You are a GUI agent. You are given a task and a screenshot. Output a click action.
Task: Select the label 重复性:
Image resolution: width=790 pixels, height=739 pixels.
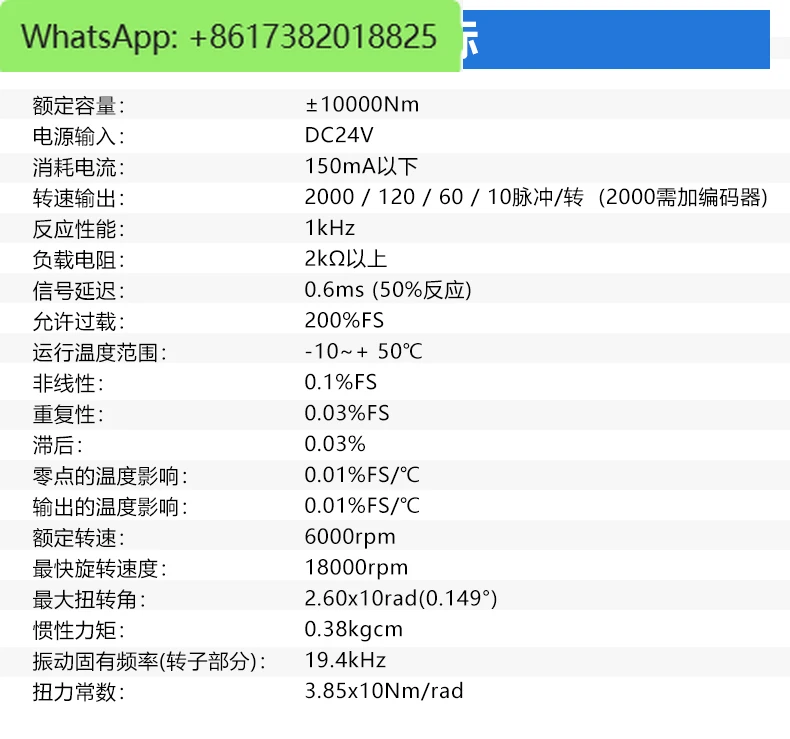(68, 414)
